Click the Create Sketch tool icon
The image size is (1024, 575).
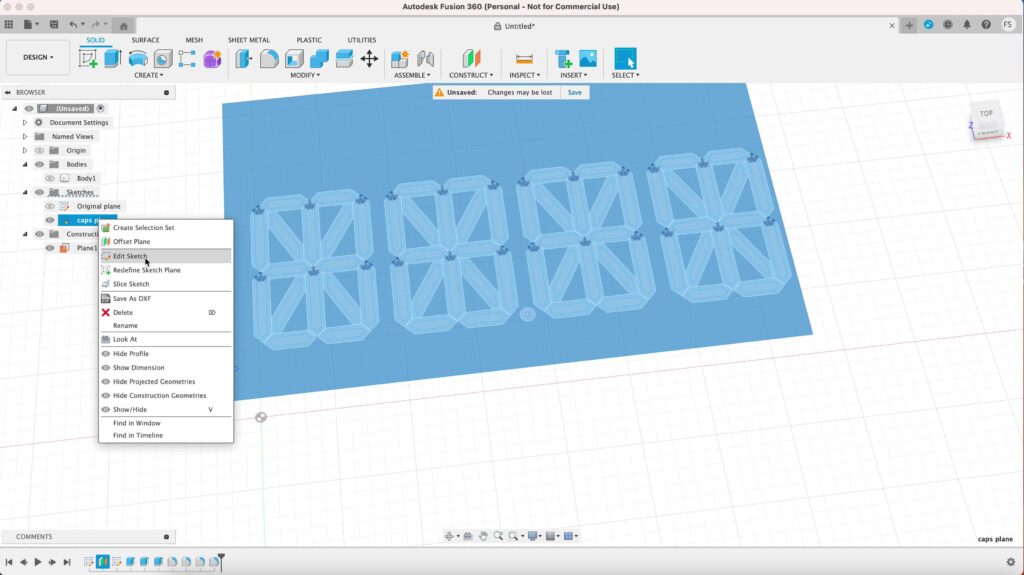point(88,58)
